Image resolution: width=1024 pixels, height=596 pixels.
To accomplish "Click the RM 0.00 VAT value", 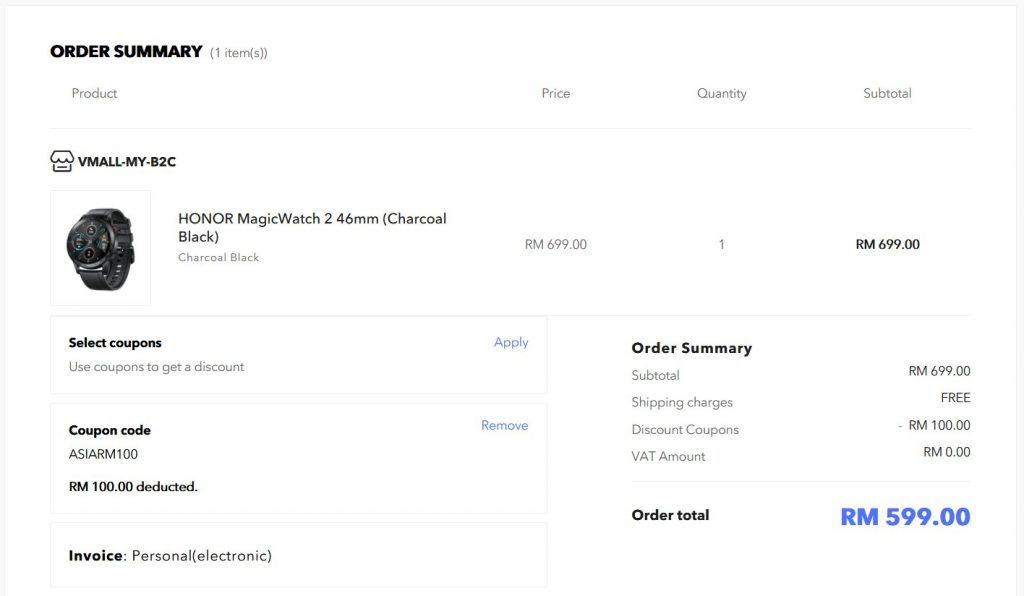I will 947,452.
